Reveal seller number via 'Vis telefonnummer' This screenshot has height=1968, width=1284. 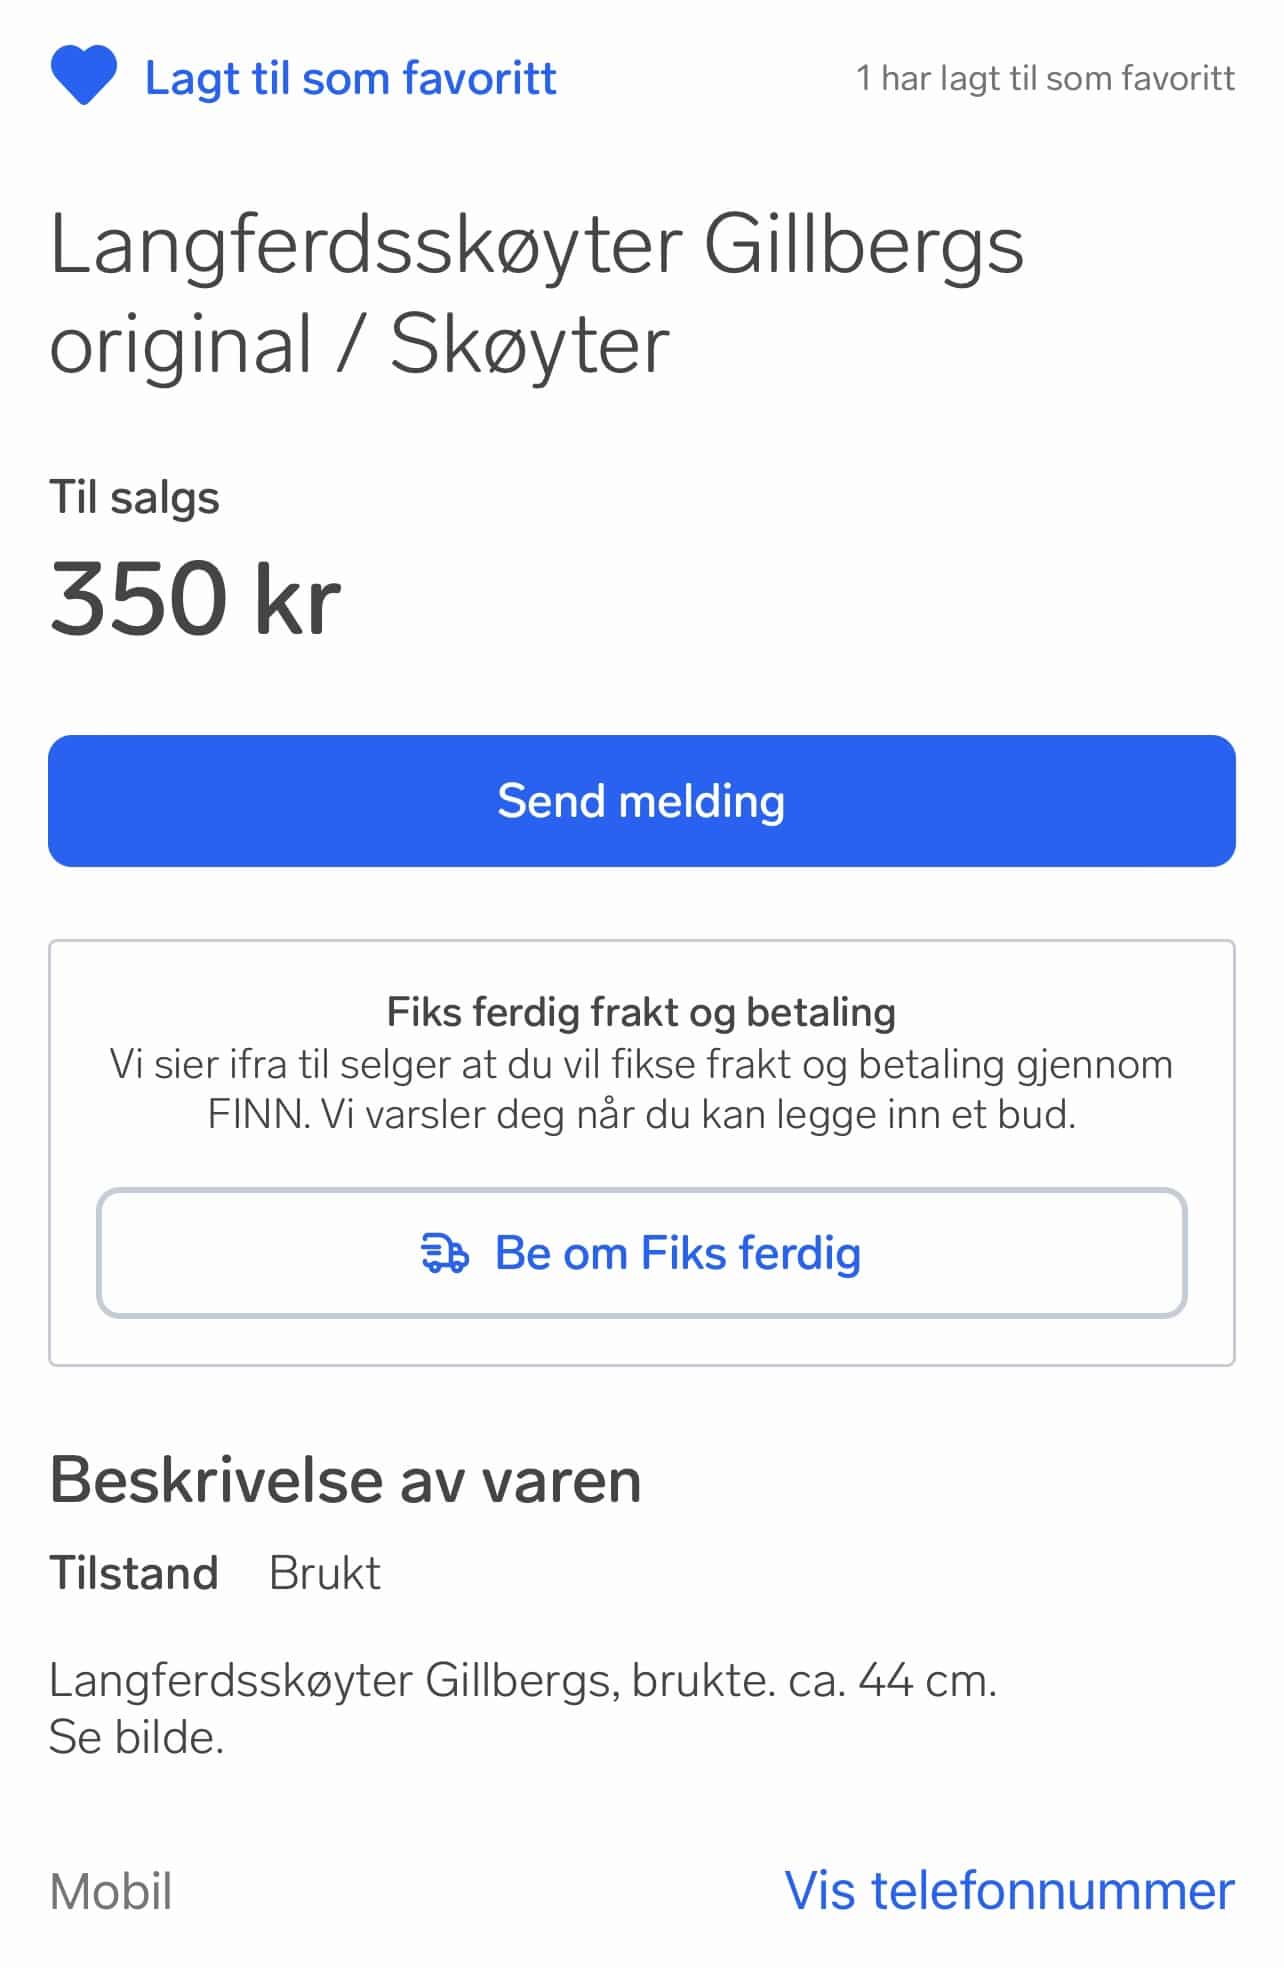click(1009, 1891)
